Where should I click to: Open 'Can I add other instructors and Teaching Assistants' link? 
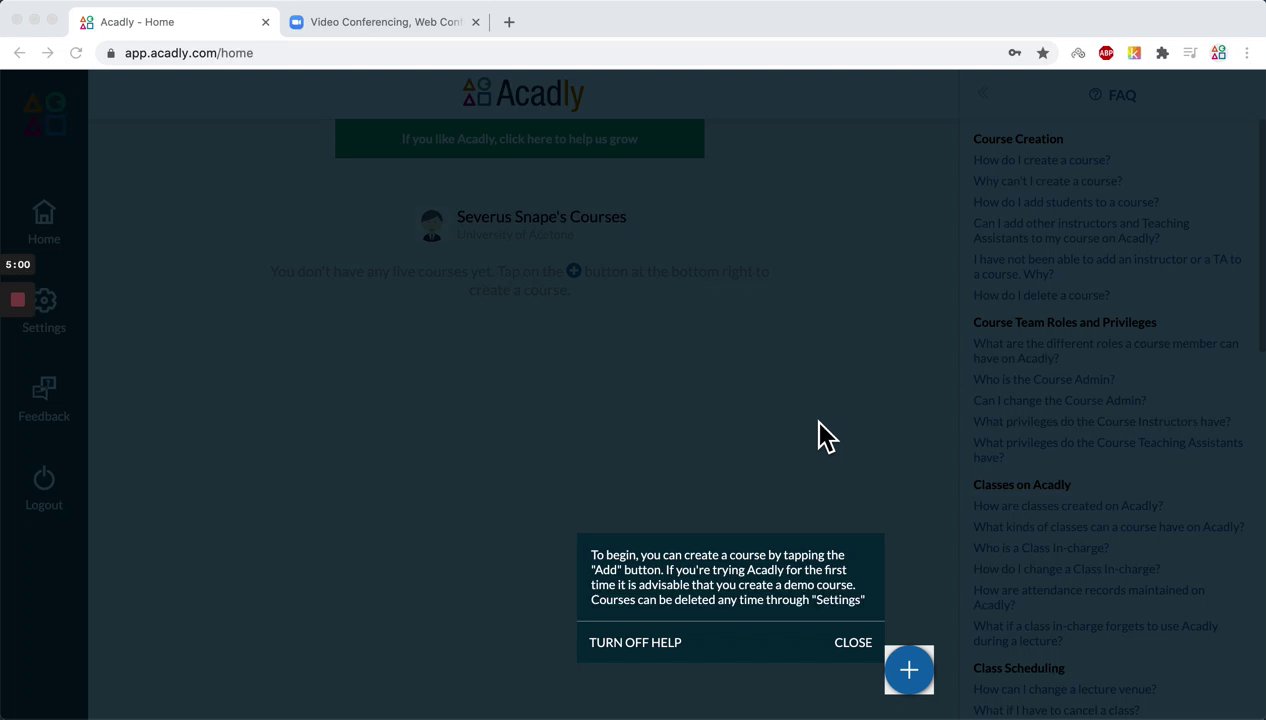pyautogui.click(x=1081, y=230)
